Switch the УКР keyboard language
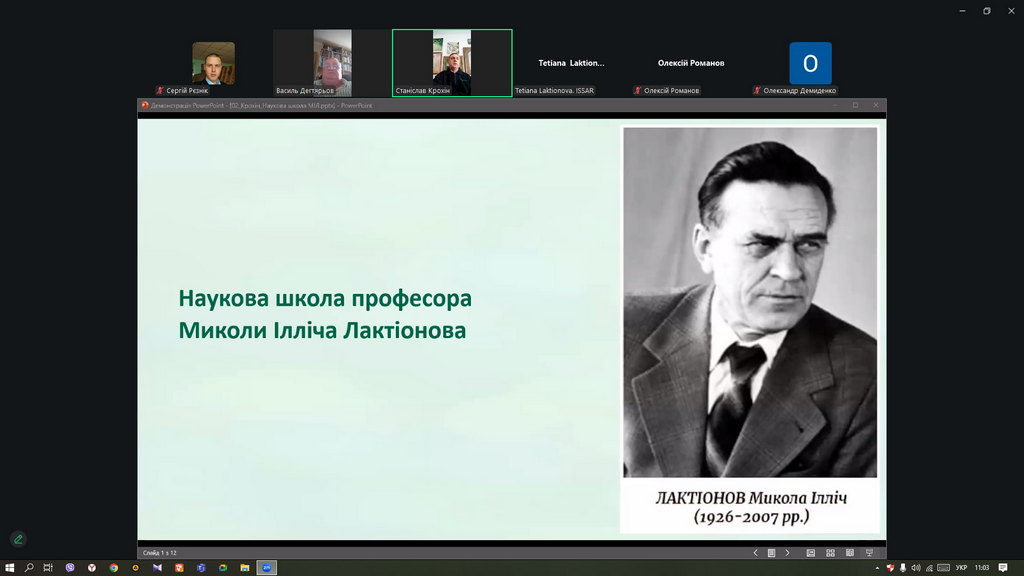The height and width of the screenshot is (576, 1024). click(961, 567)
